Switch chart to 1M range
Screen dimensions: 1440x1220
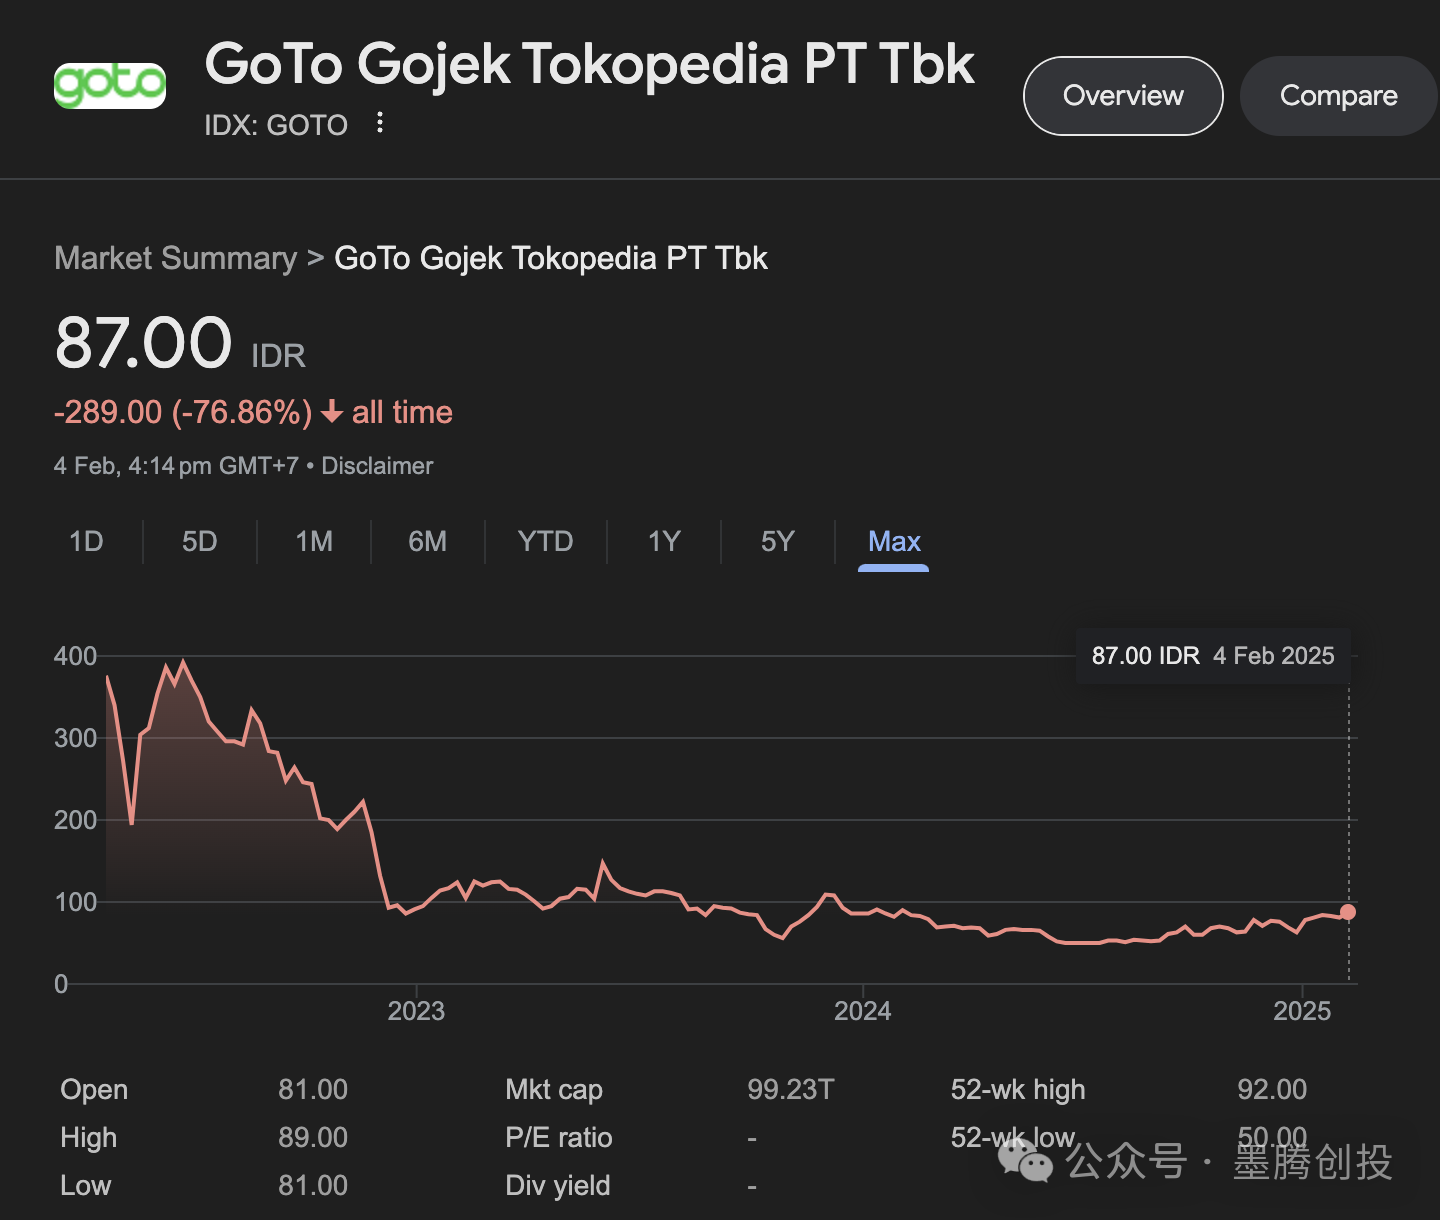[x=314, y=542]
